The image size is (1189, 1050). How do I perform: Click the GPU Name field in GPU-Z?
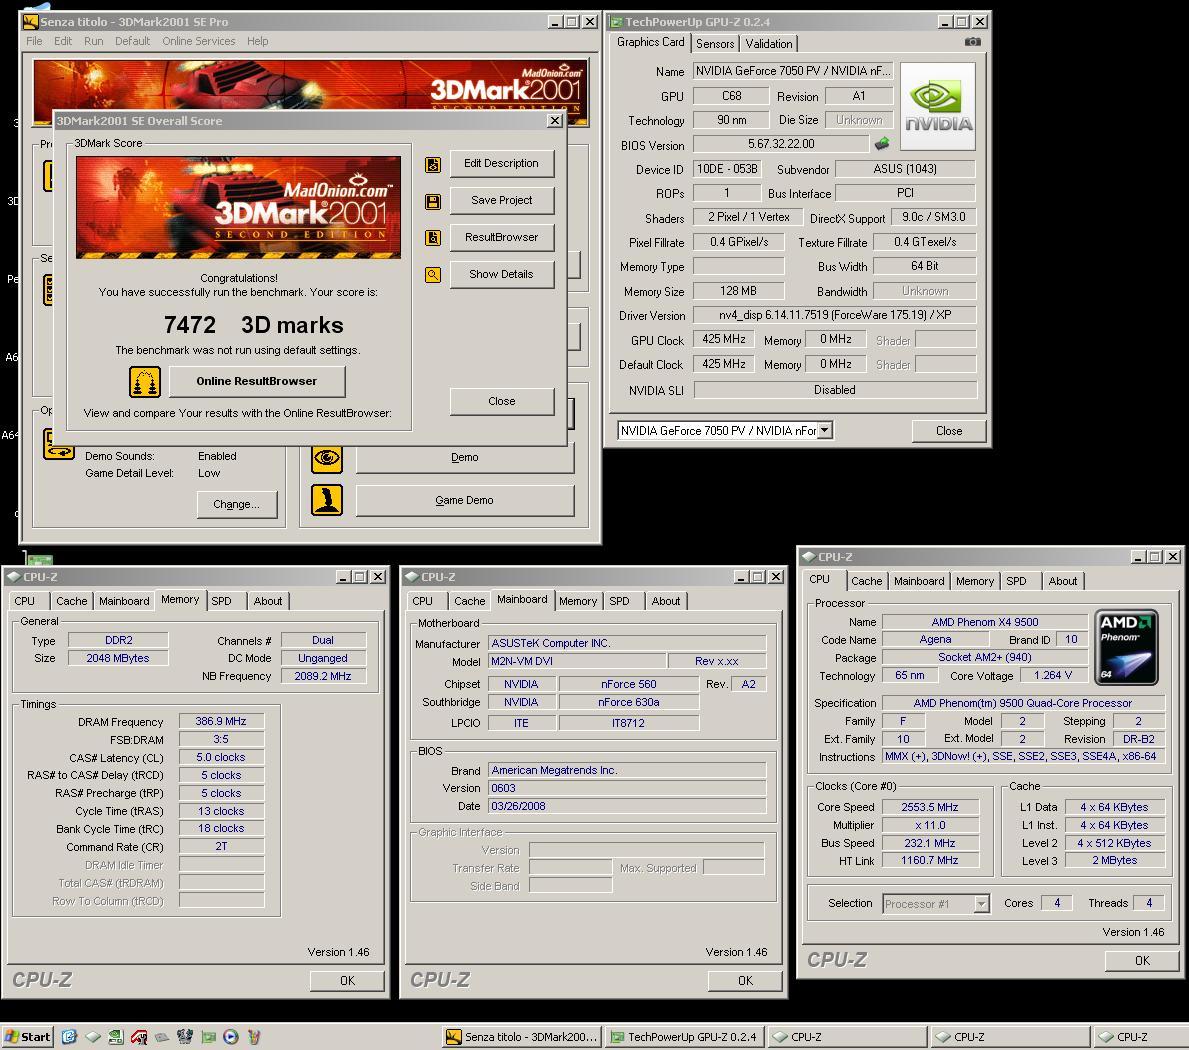click(792, 71)
